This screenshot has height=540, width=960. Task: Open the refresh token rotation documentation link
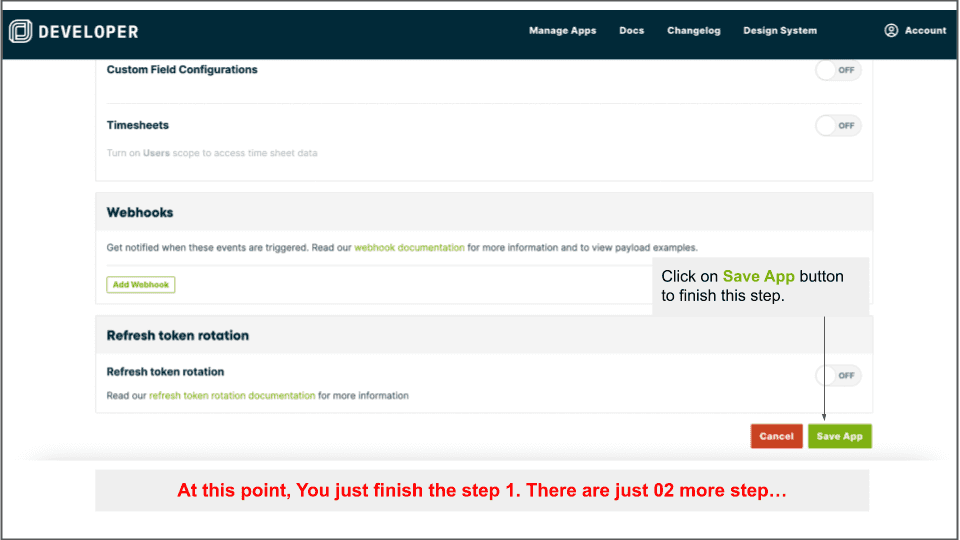(232, 396)
